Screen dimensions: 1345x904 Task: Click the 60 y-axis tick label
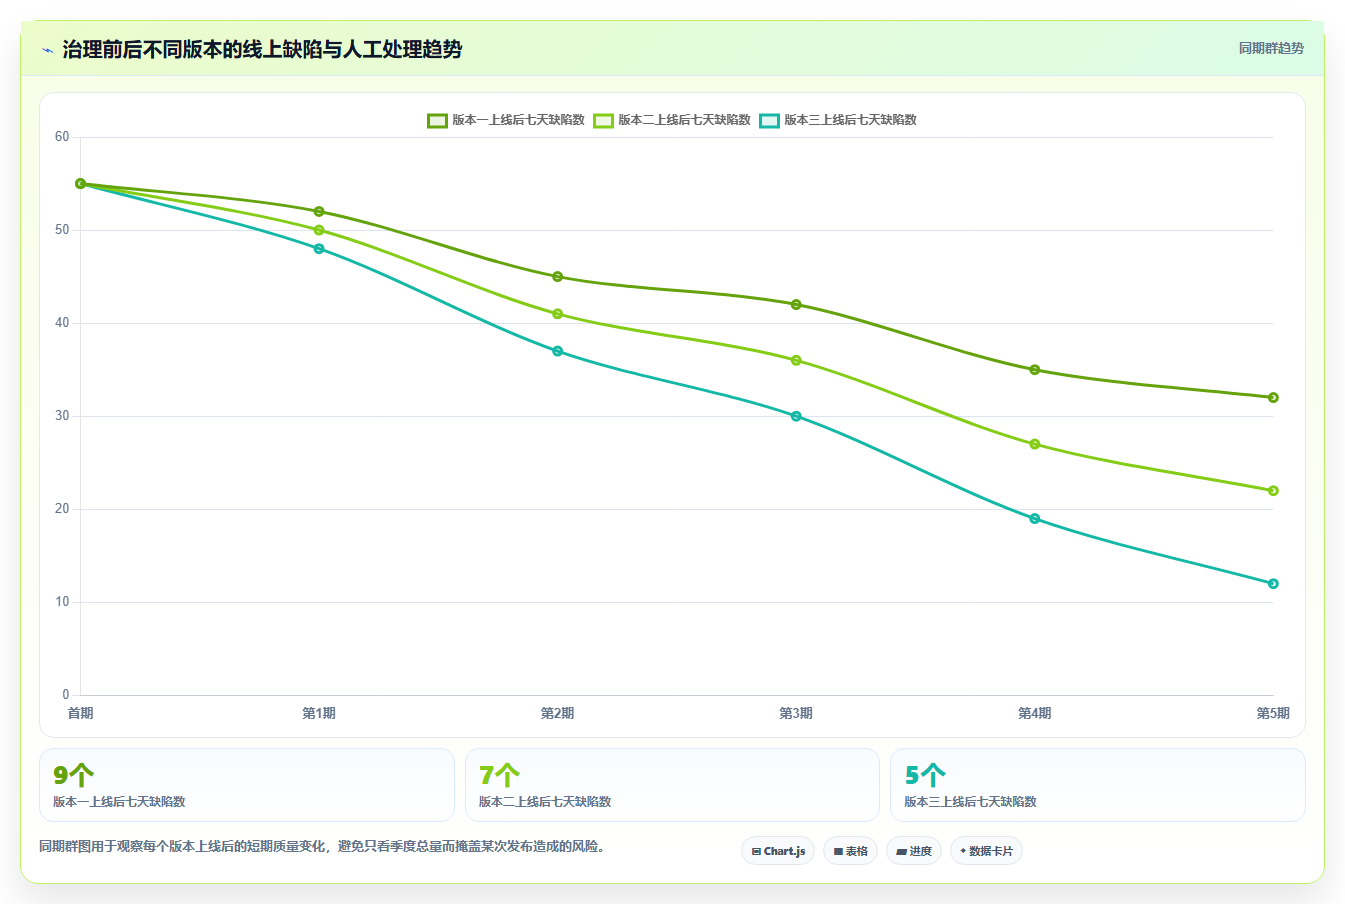point(62,137)
